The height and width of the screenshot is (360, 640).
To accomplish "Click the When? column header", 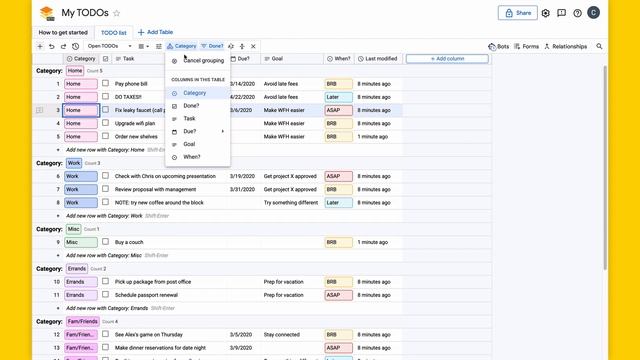I will (339, 59).
